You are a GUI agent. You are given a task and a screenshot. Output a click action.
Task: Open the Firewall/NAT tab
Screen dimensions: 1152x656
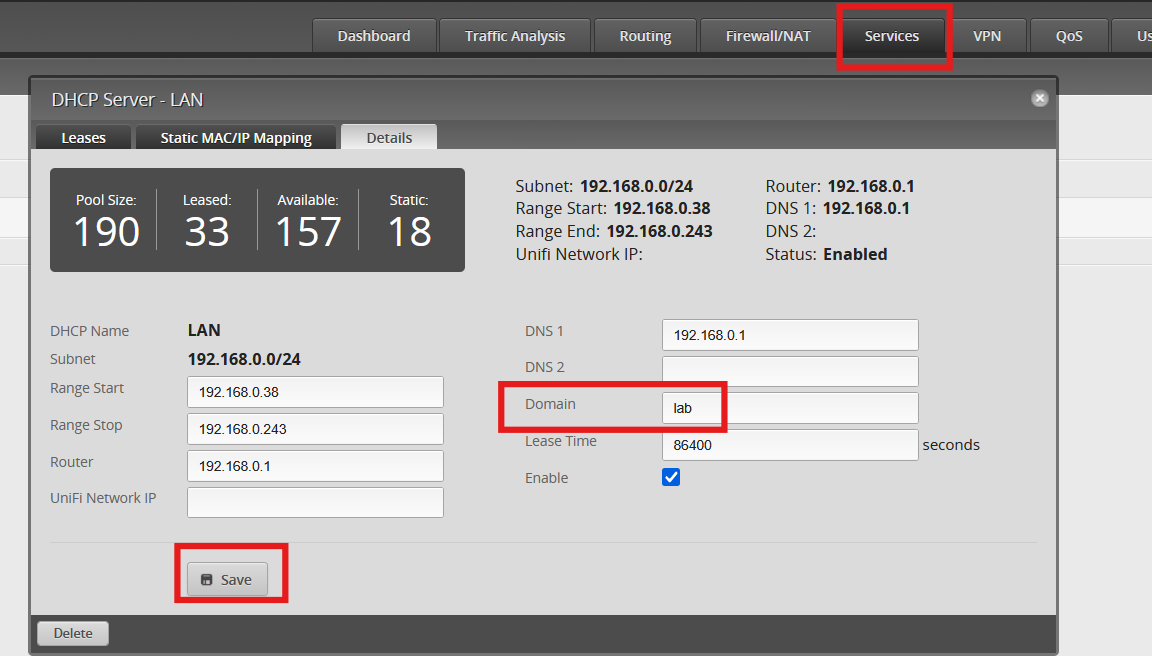pos(768,36)
